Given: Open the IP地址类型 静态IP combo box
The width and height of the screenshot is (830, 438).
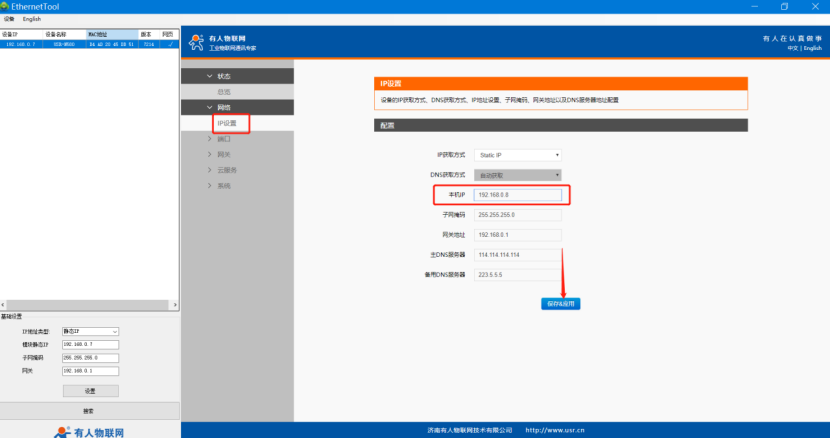Looking at the screenshot, I should (90, 331).
